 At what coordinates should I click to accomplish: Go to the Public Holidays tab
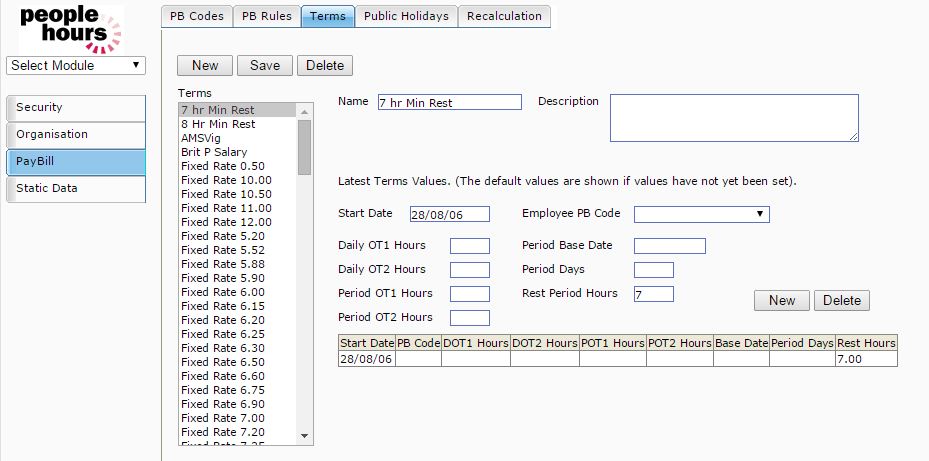point(405,16)
